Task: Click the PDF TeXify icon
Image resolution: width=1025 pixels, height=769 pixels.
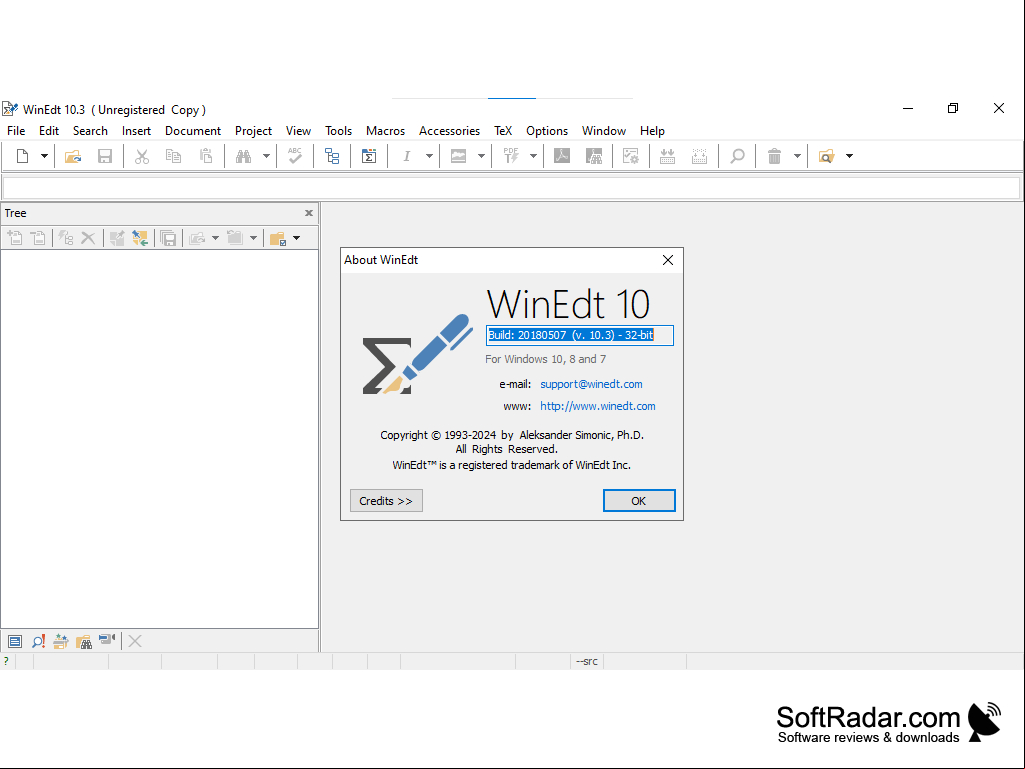Action: coord(511,156)
